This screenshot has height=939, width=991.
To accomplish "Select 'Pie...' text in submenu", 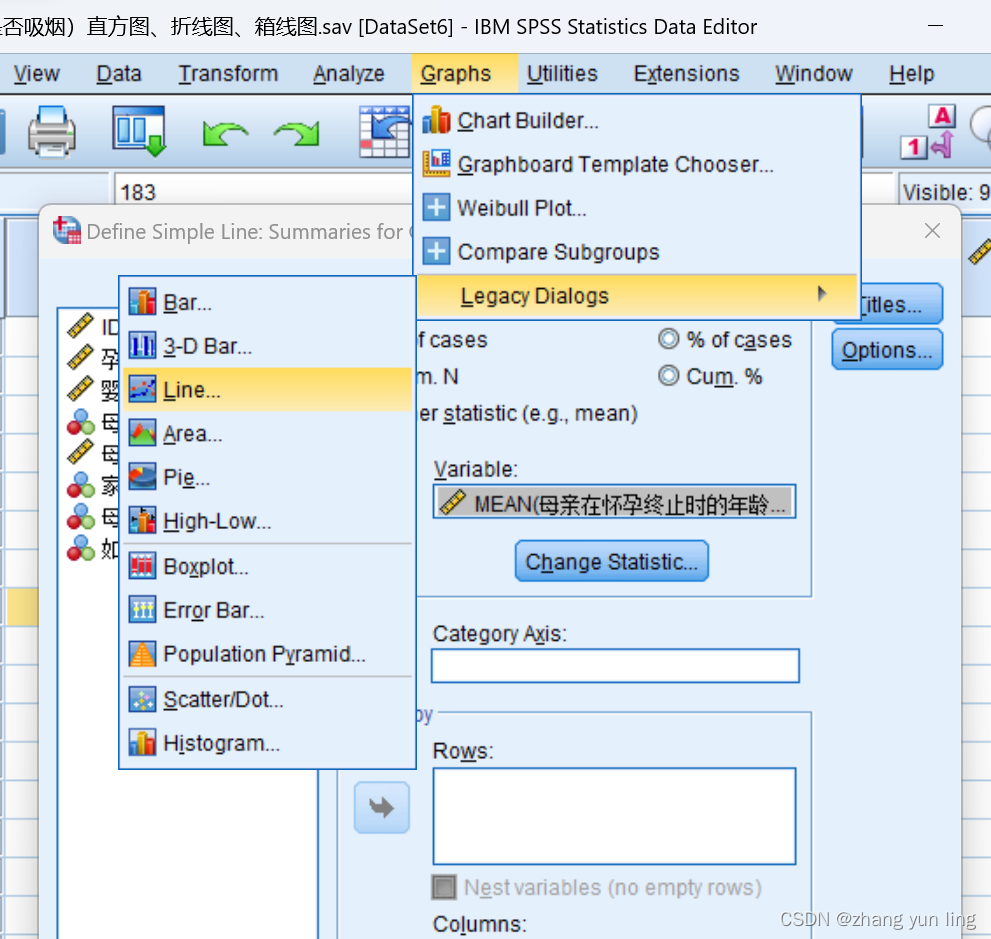I will 186,478.
